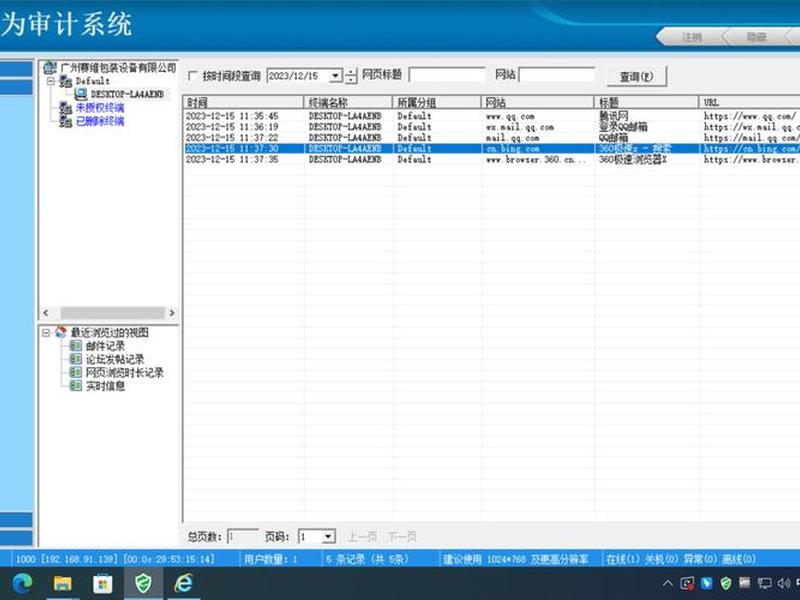
Task: Sort by the 网站 column header
Action: 538,102
